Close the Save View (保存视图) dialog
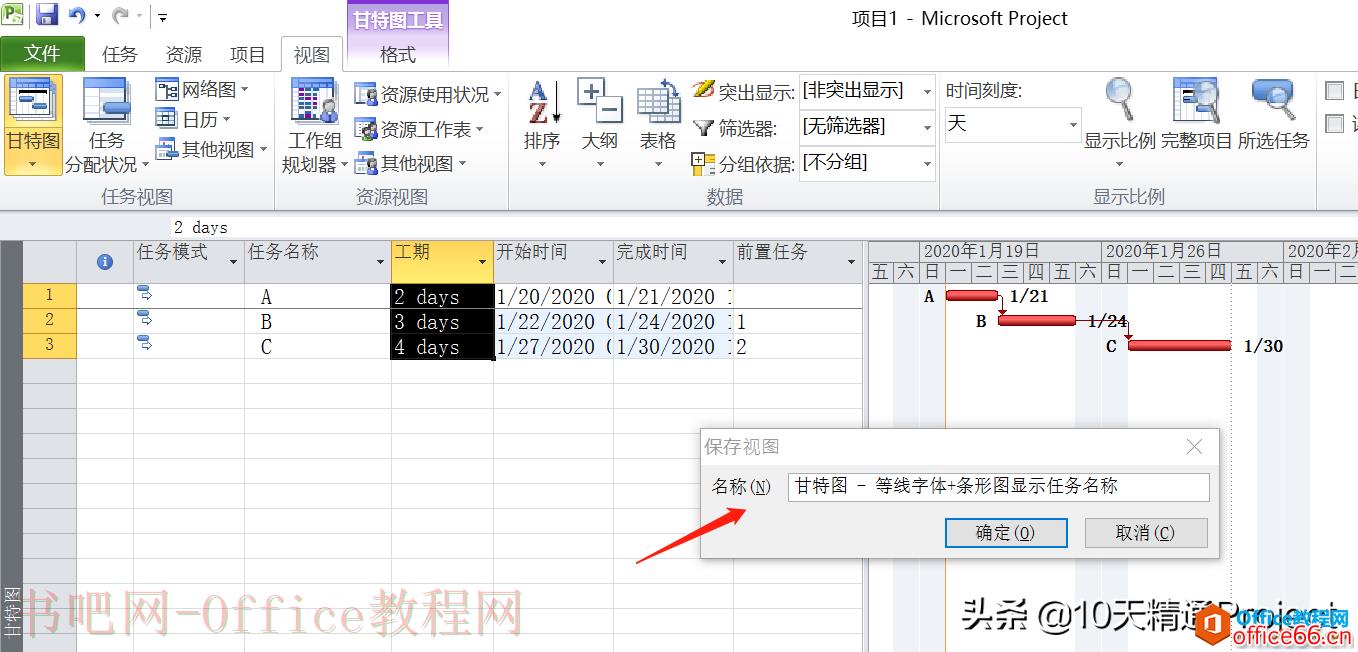 (1194, 447)
